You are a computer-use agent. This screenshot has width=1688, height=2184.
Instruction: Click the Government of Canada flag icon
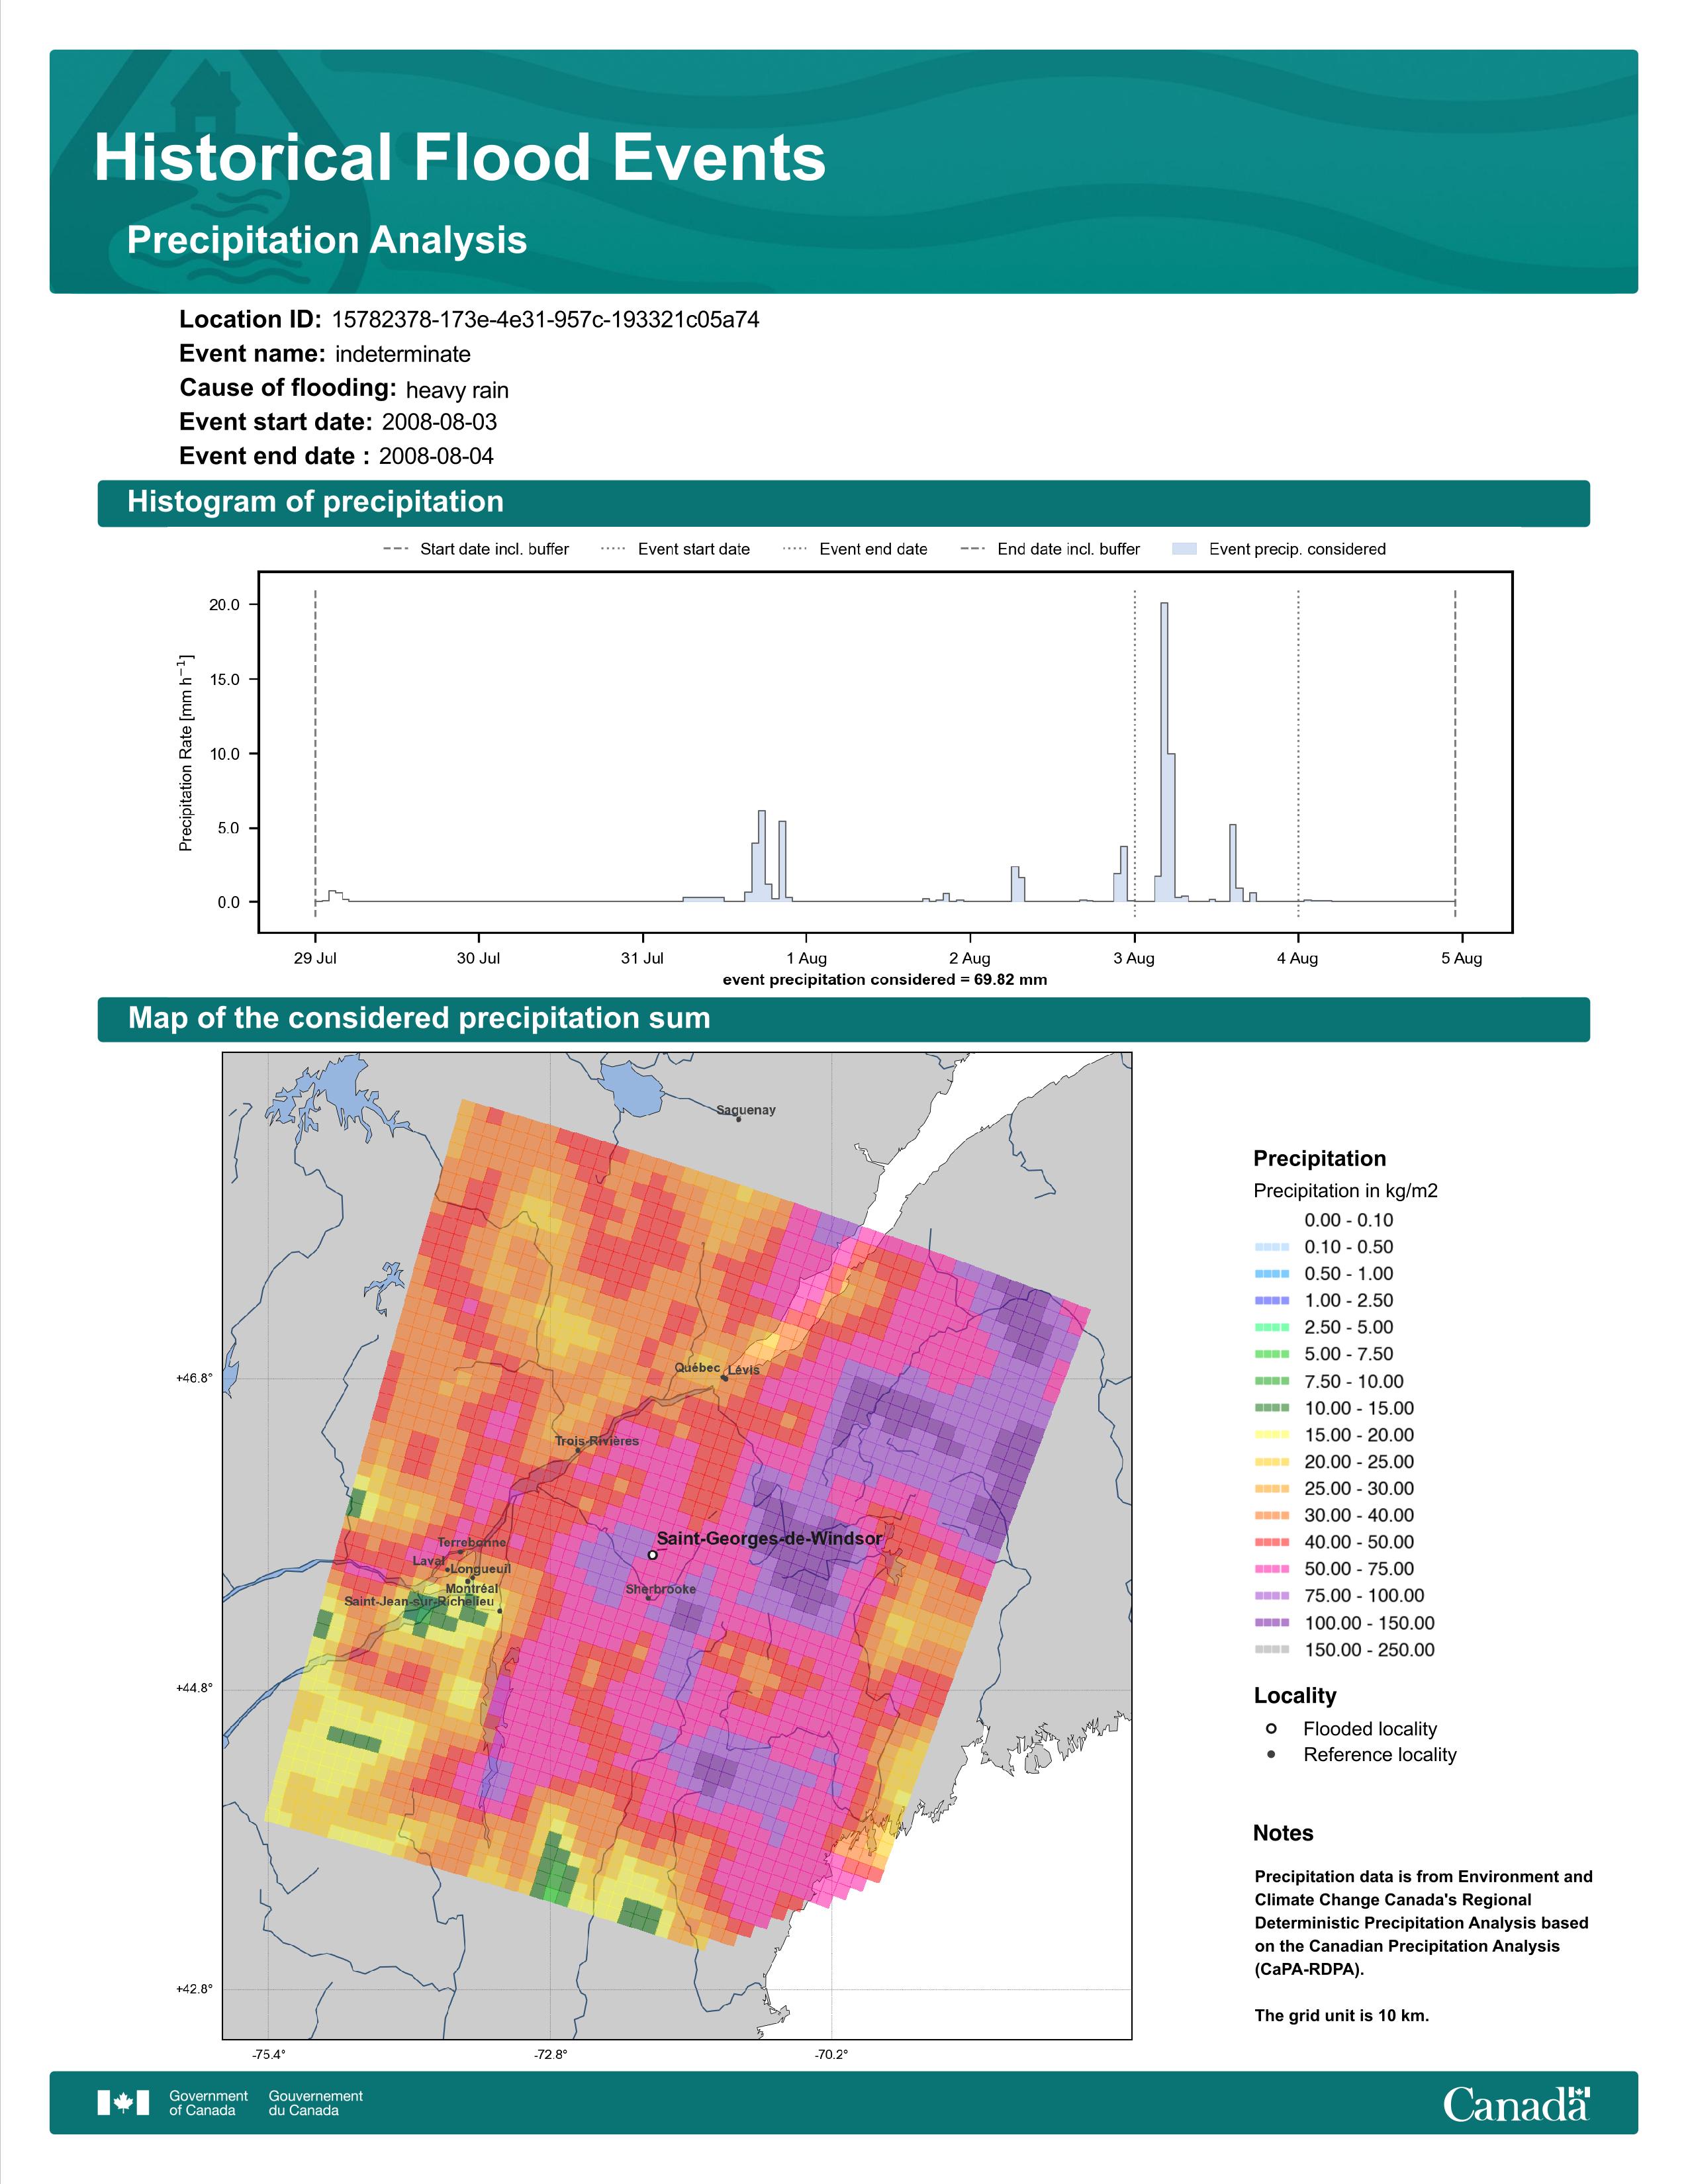(x=123, y=2103)
